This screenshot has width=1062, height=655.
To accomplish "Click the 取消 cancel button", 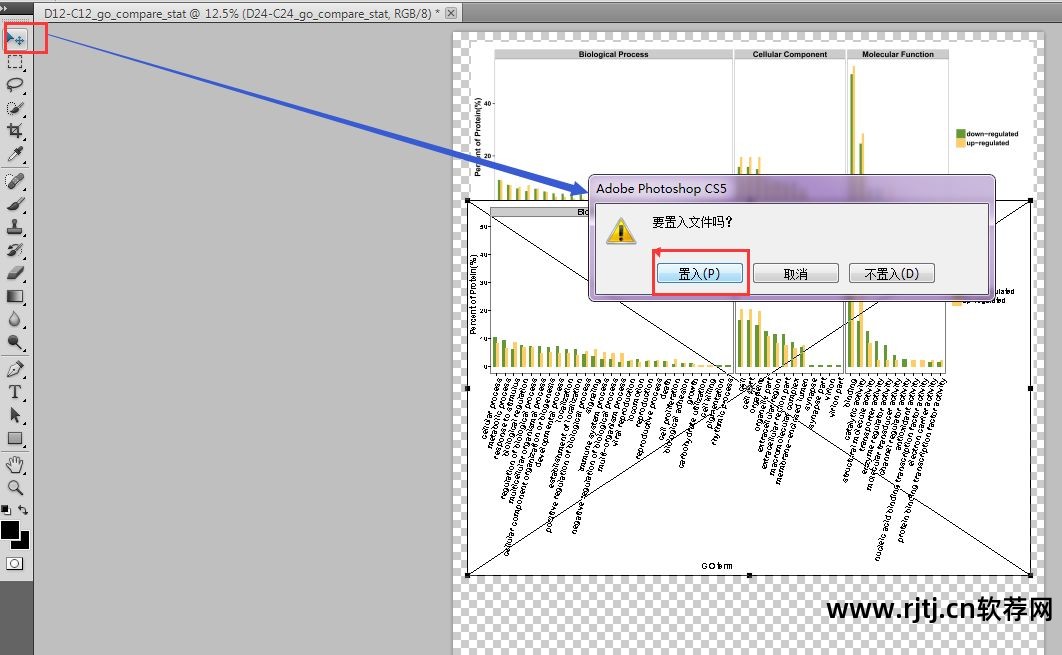I will tap(795, 274).
